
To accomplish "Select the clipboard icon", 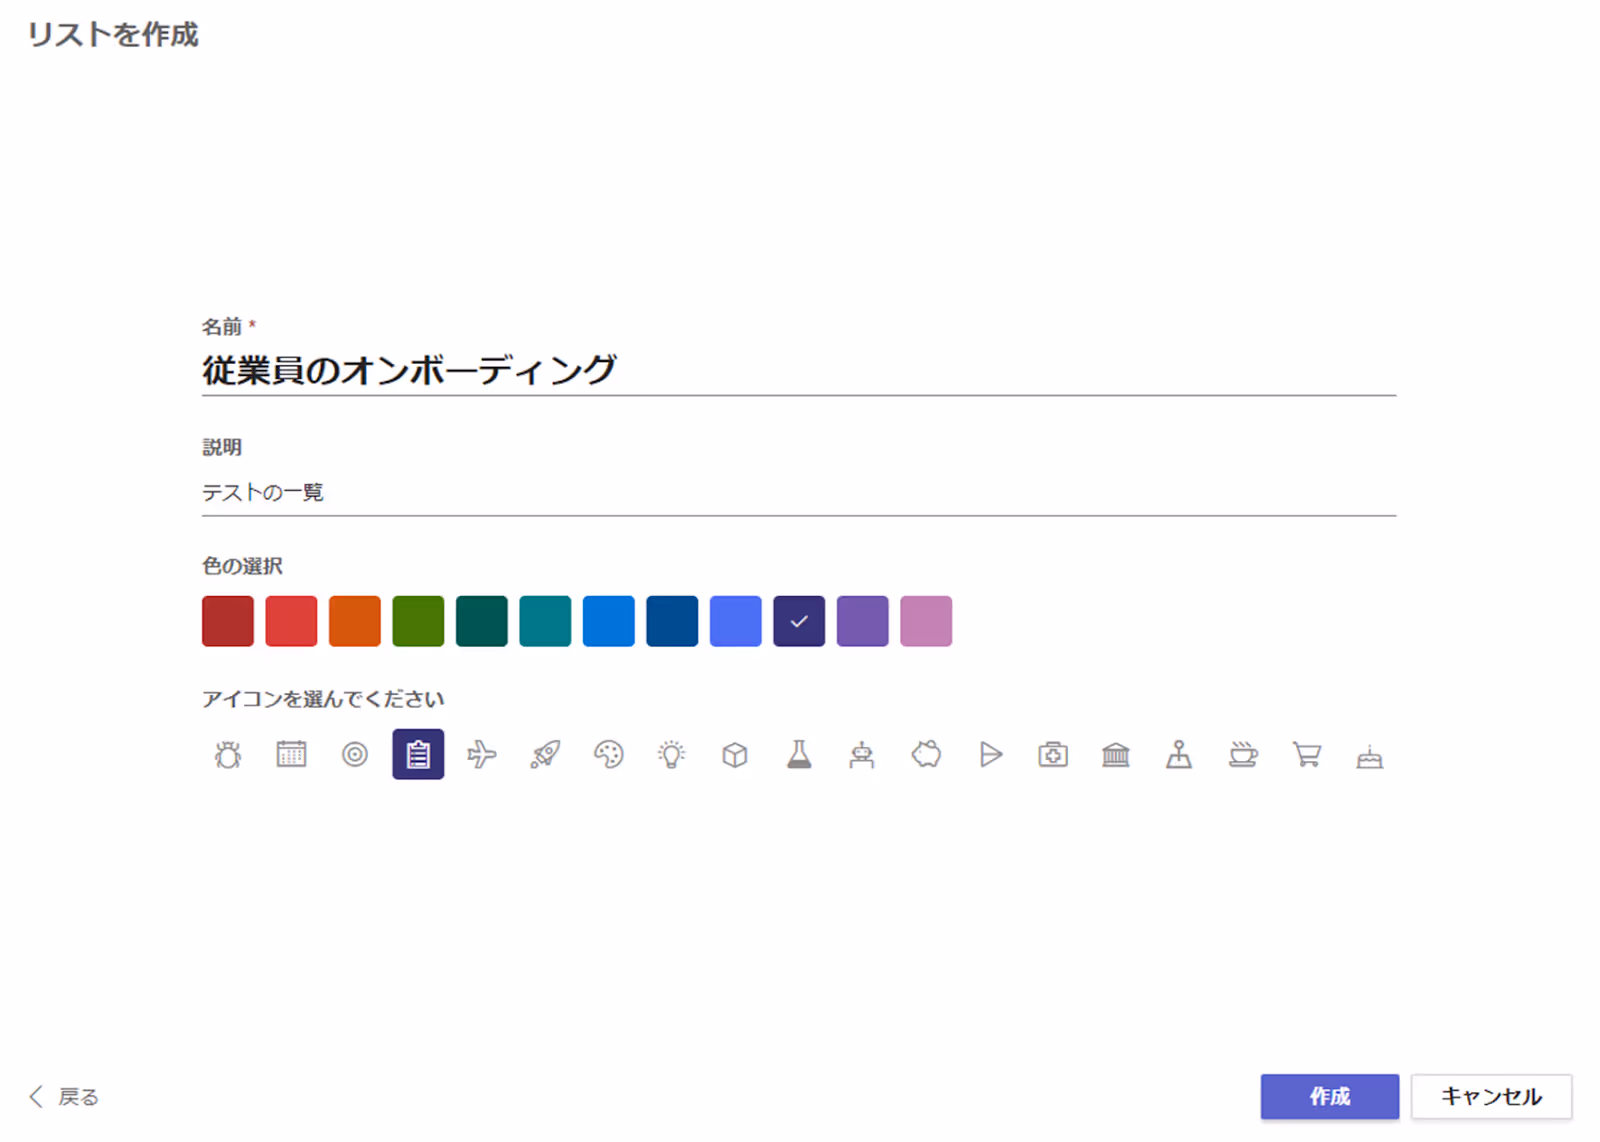I will tap(418, 754).
